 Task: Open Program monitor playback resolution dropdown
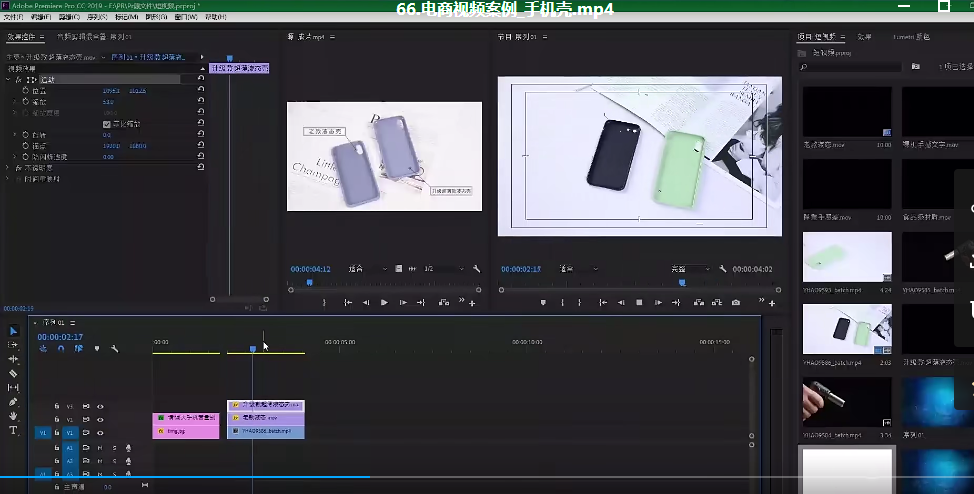[x=692, y=269]
